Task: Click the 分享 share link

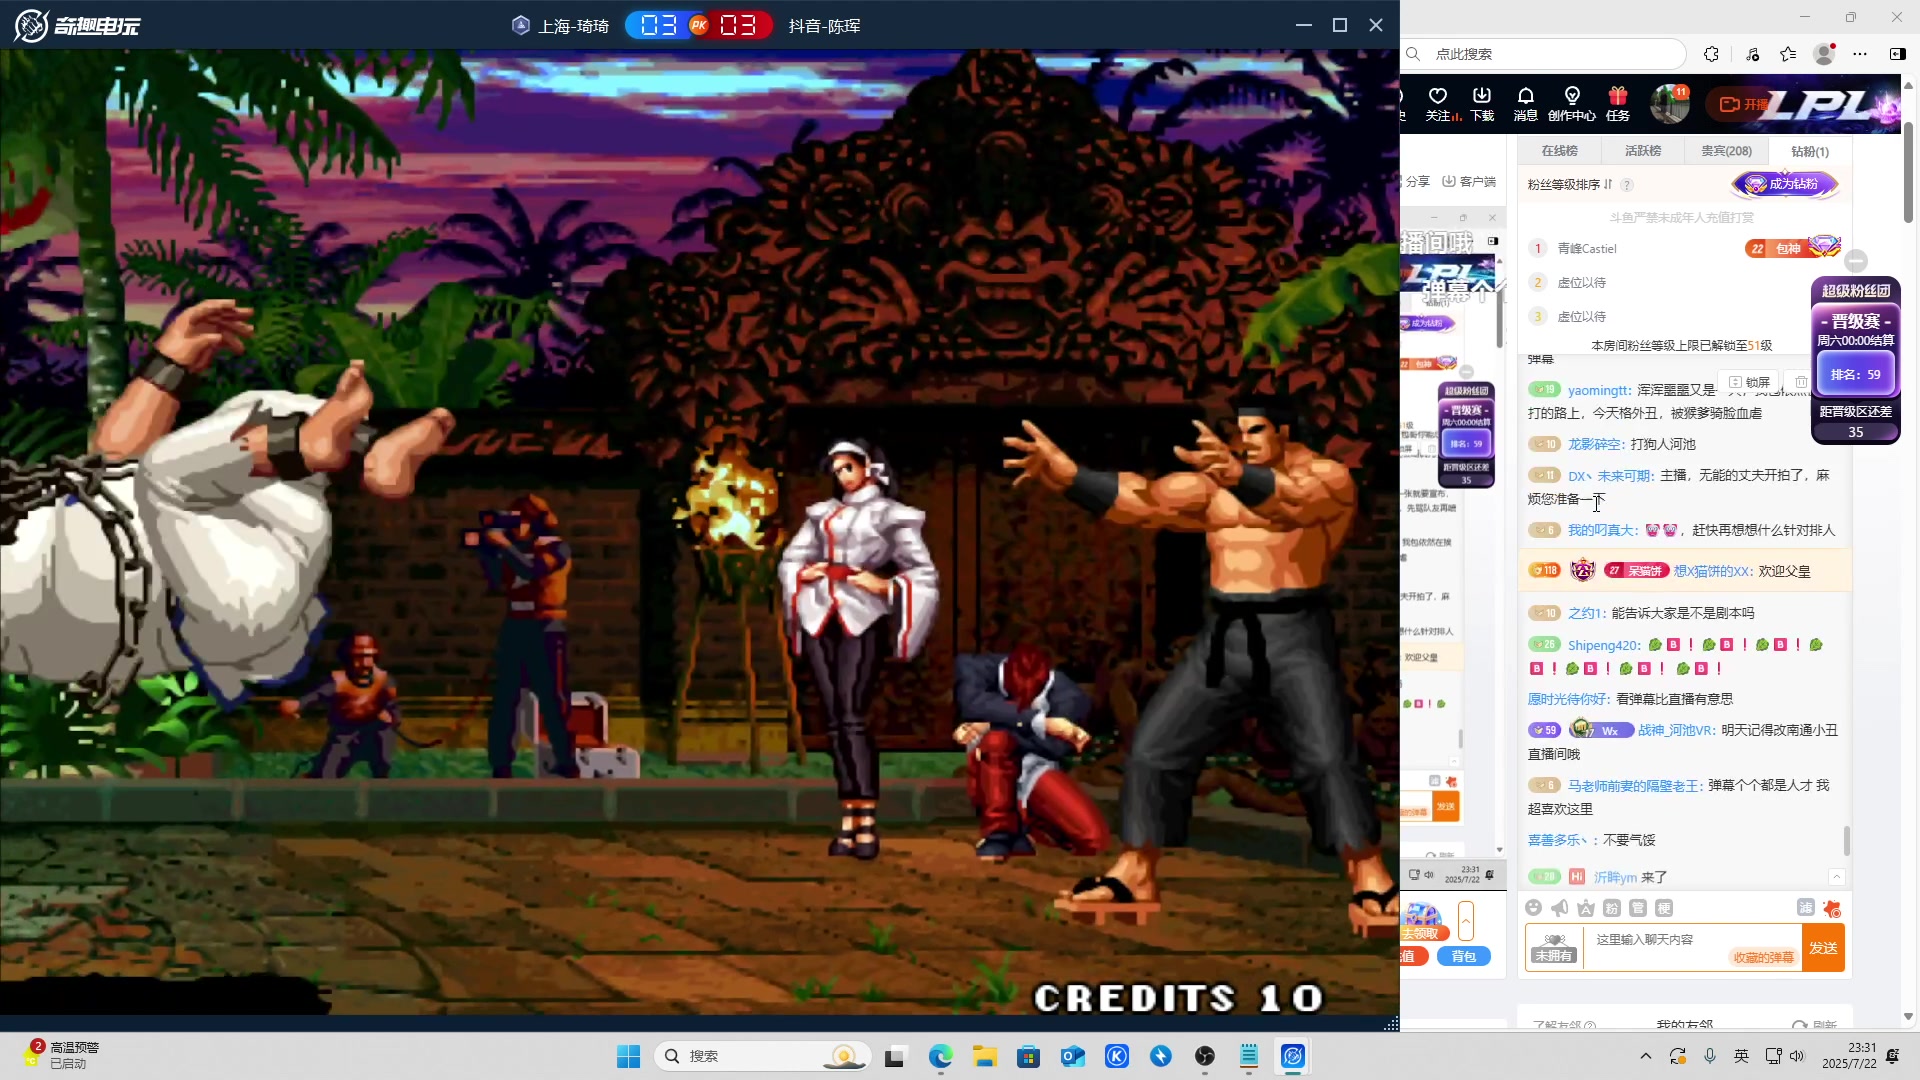Action: pyautogui.click(x=1416, y=182)
